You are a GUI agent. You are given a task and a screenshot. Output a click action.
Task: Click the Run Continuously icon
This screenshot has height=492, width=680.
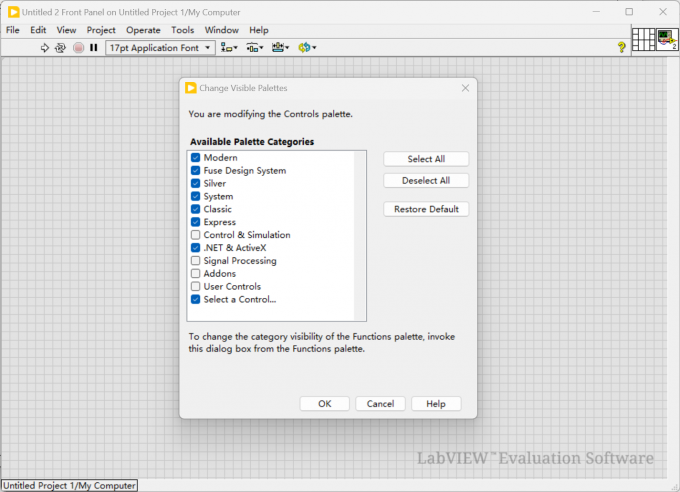pos(60,48)
